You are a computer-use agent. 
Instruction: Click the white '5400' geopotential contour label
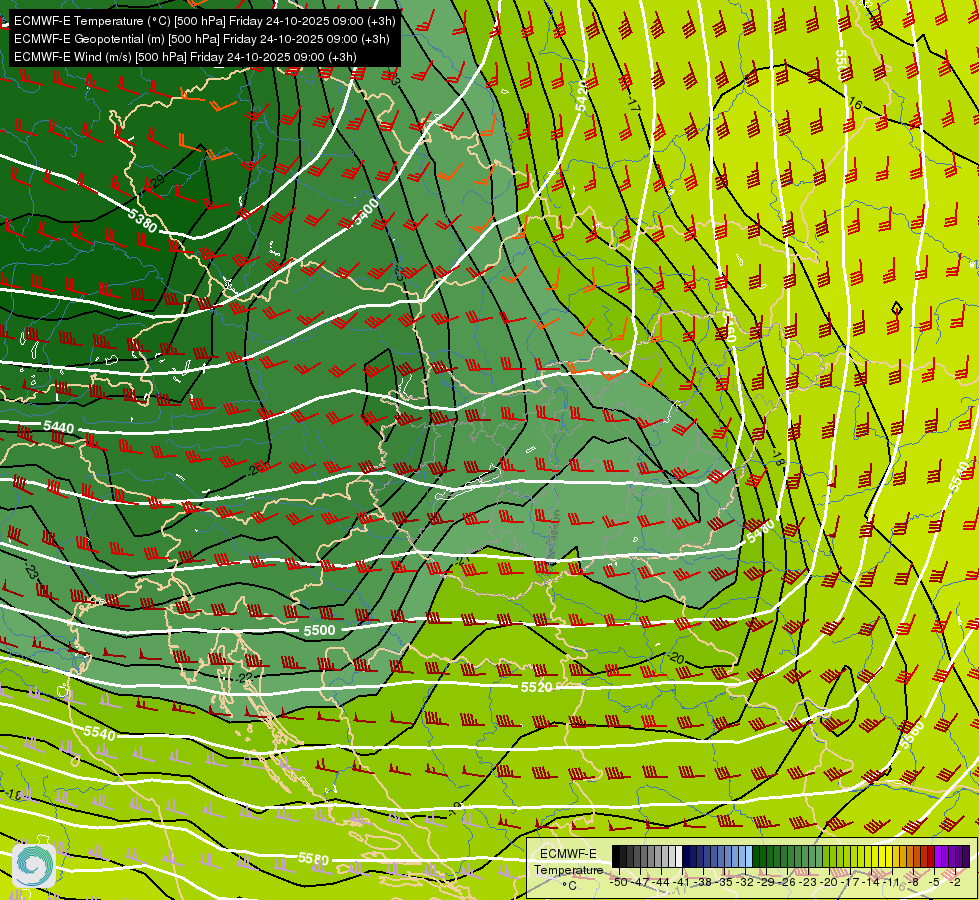(366, 211)
